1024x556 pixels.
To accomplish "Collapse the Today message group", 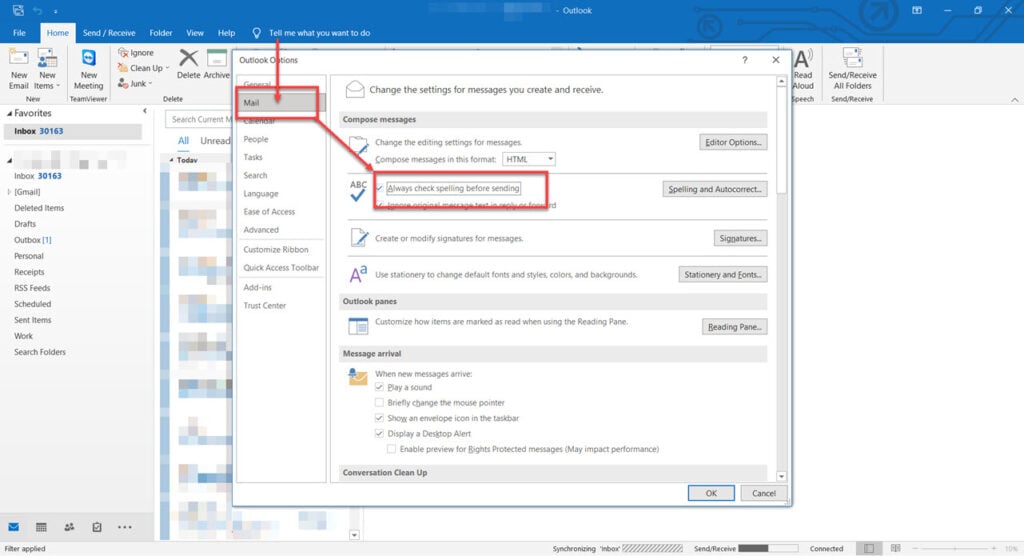I will [x=172, y=159].
